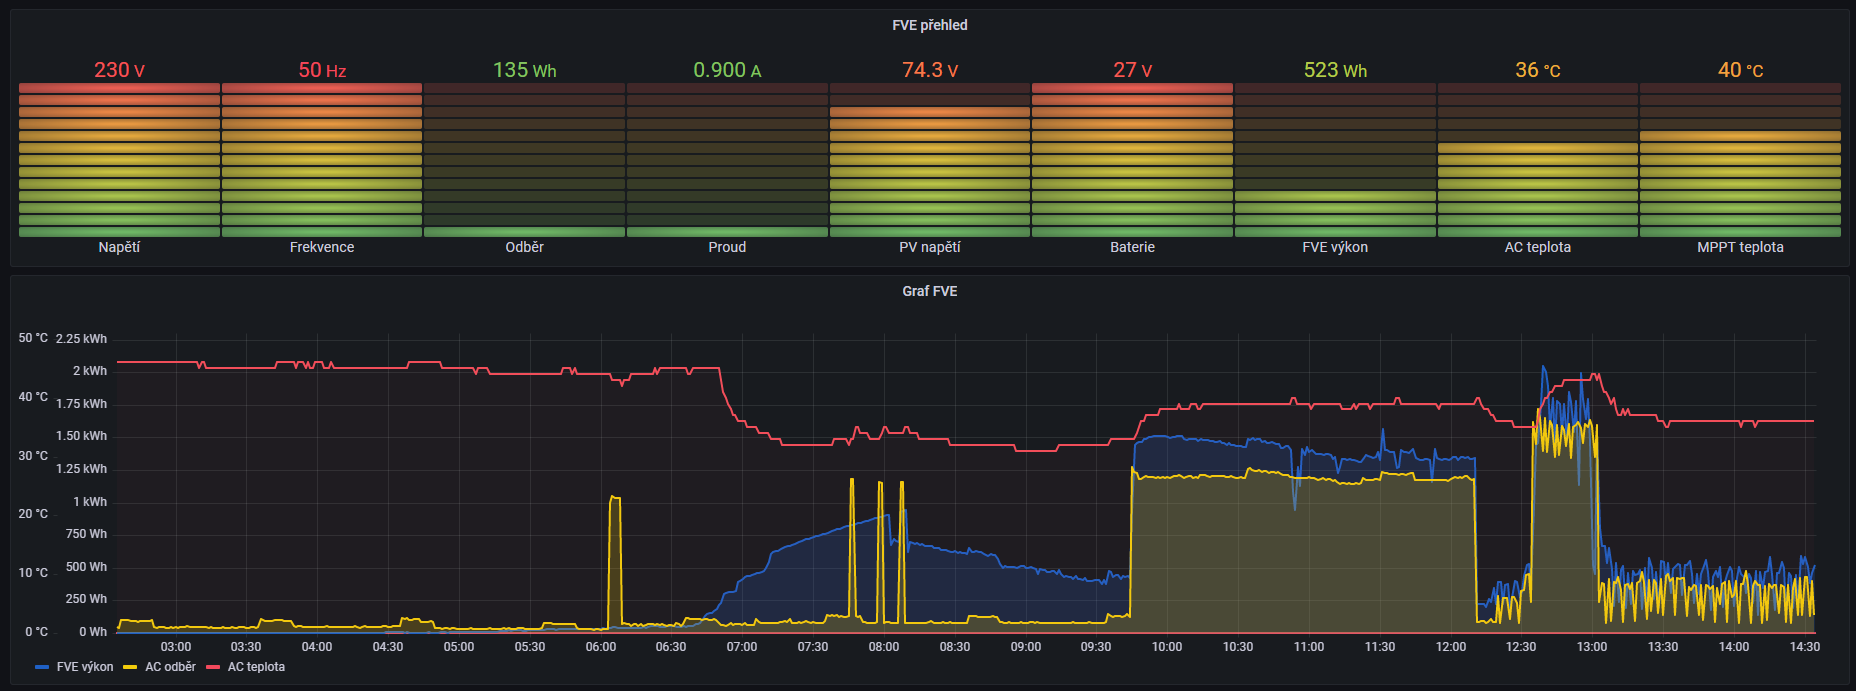The image size is (1856, 691).
Task: Toggle FVE výkon series in chart legend
Action: (84, 667)
